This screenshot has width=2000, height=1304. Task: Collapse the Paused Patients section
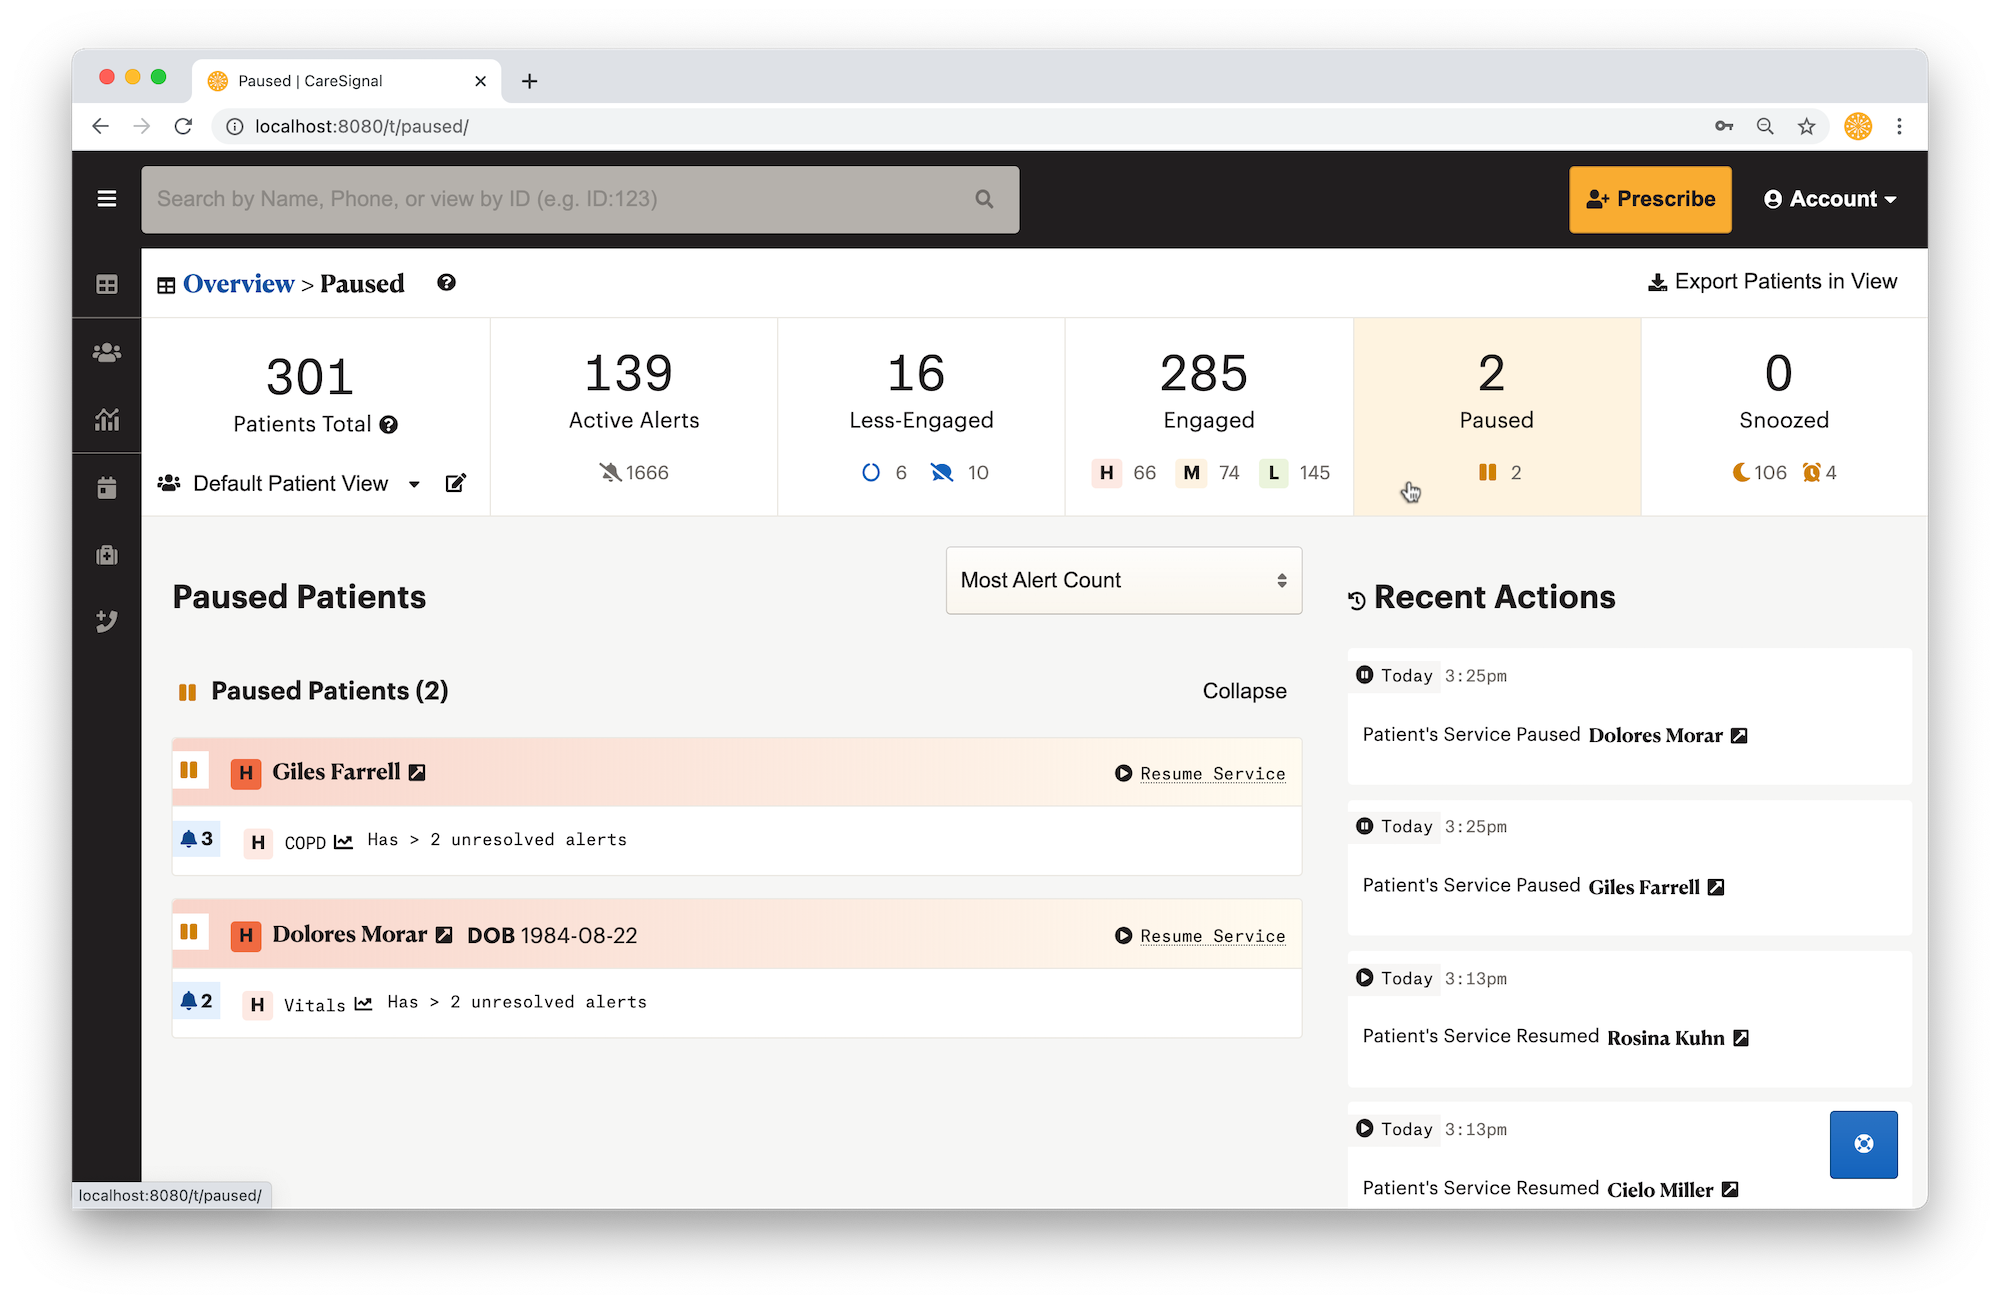click(x=1244, y=691)
